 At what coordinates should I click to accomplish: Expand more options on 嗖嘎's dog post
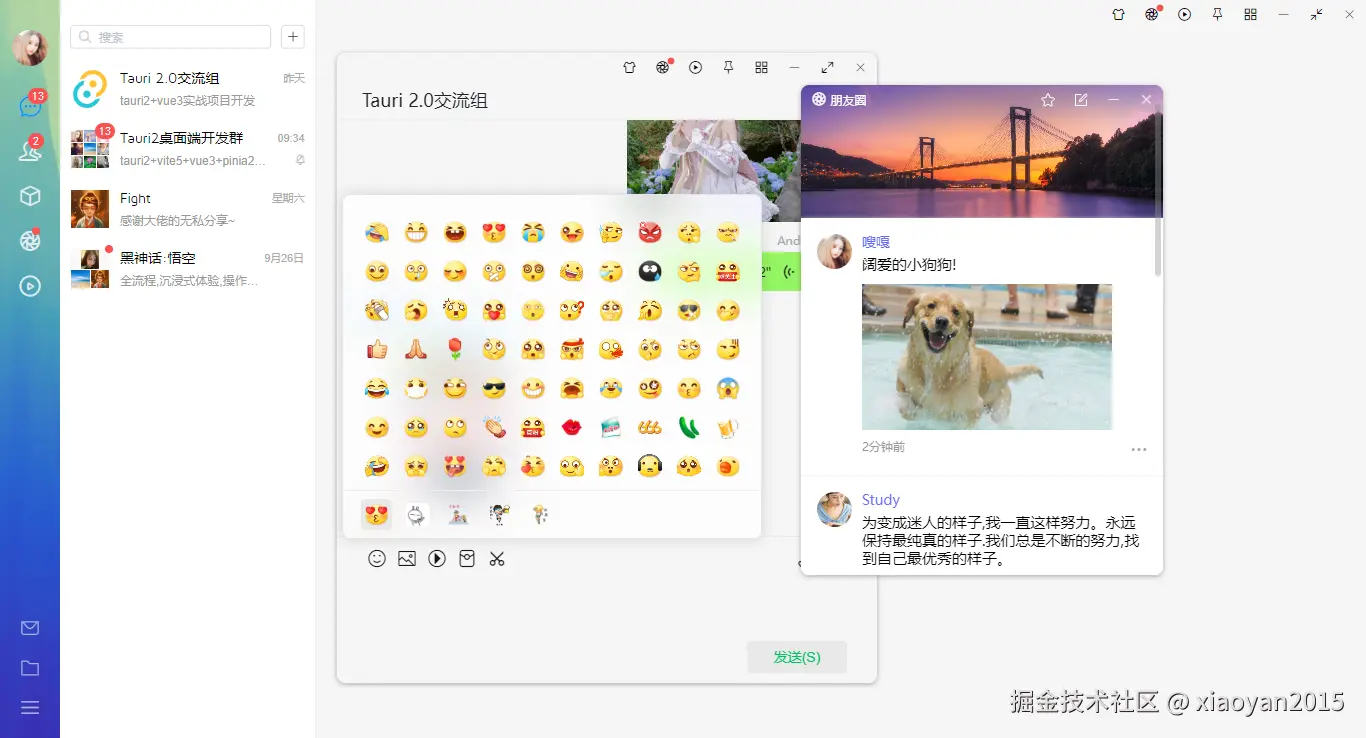pyautogui.click(x=1139, y=450)
